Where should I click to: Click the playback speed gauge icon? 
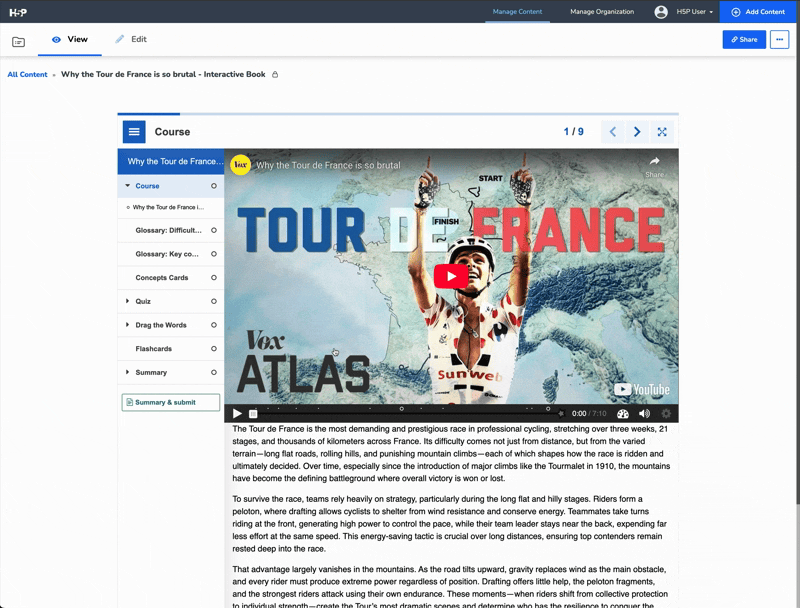tap(621, 411)
